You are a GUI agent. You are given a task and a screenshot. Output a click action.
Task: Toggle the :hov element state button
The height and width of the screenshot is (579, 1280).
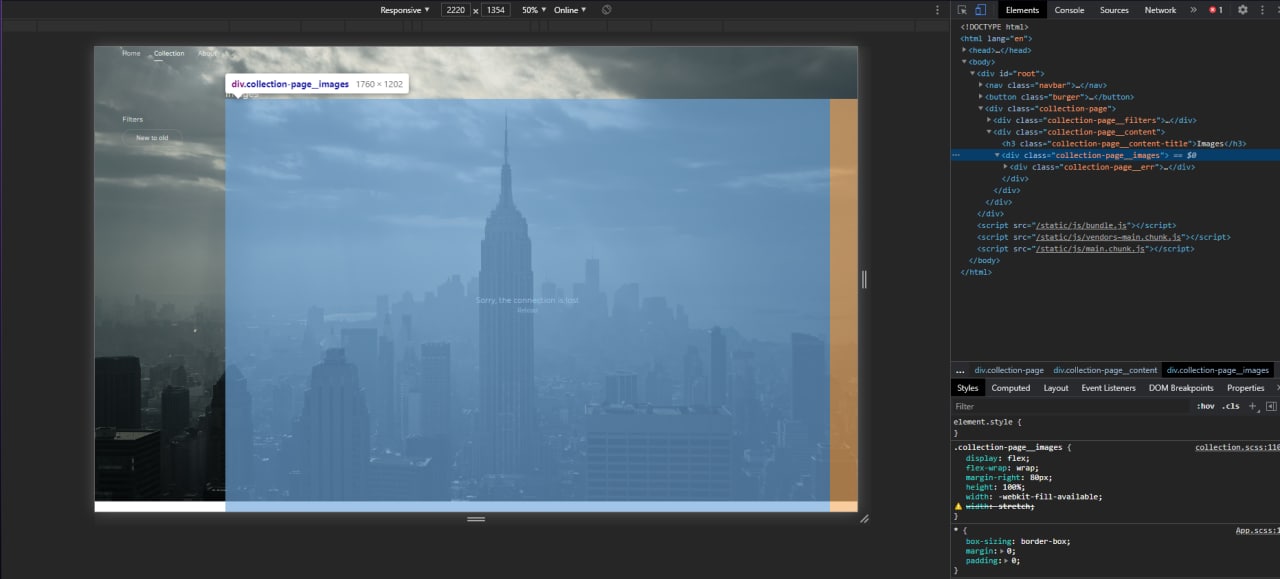[1205, 406]
